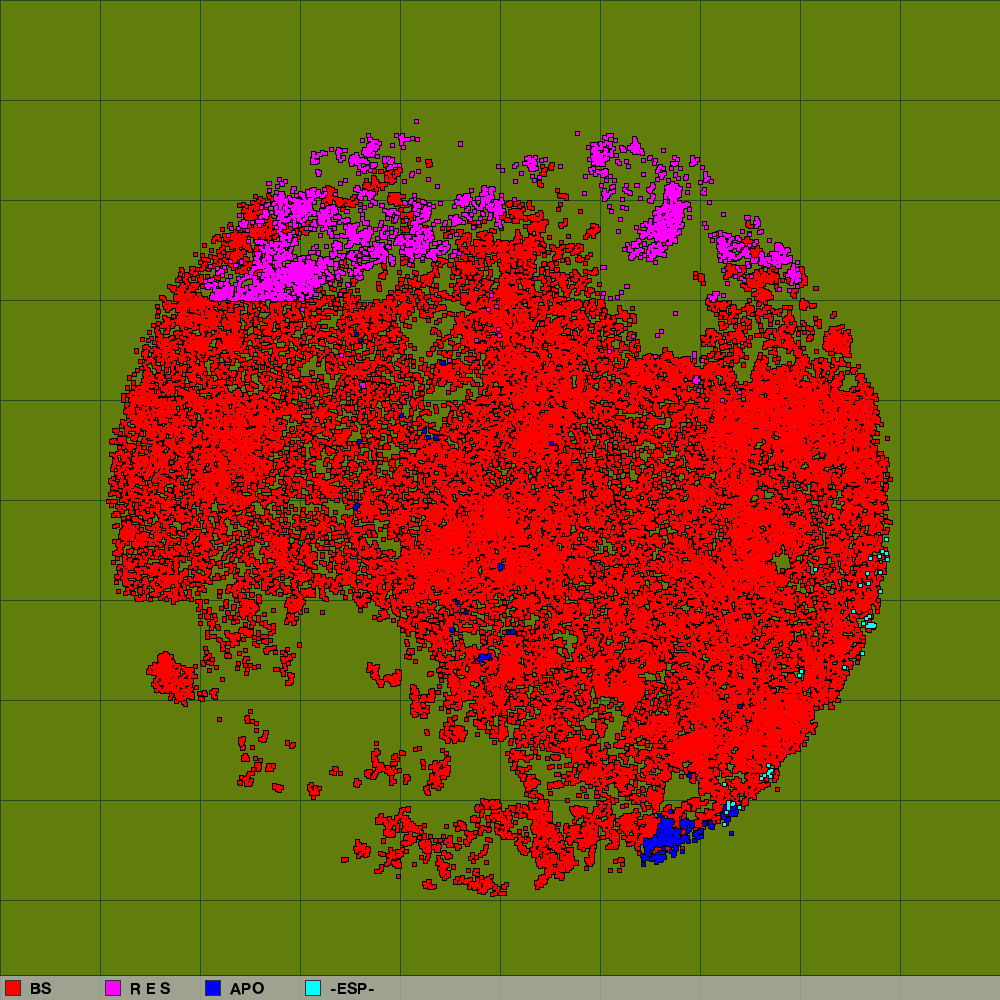
Task: Click the magenta R E S legend swatch
Action: pos(113,988)
